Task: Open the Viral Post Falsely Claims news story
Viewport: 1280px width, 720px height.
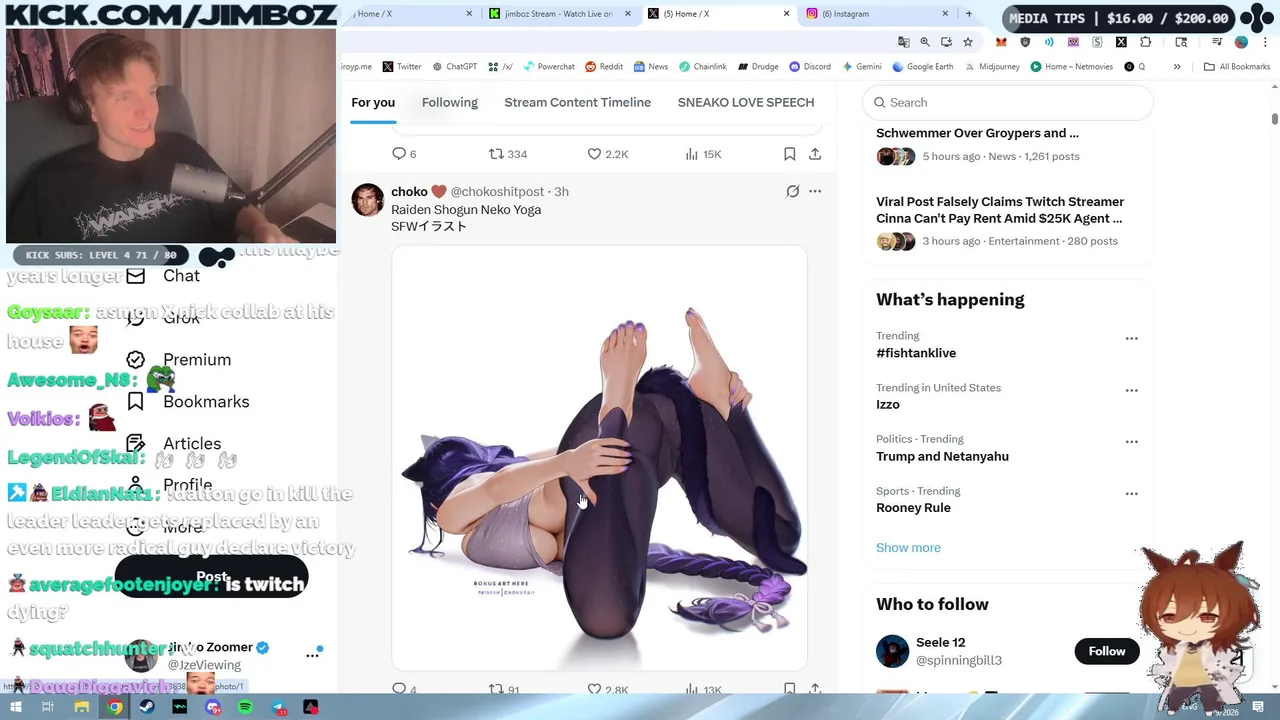Action: tap(1000, 210)
